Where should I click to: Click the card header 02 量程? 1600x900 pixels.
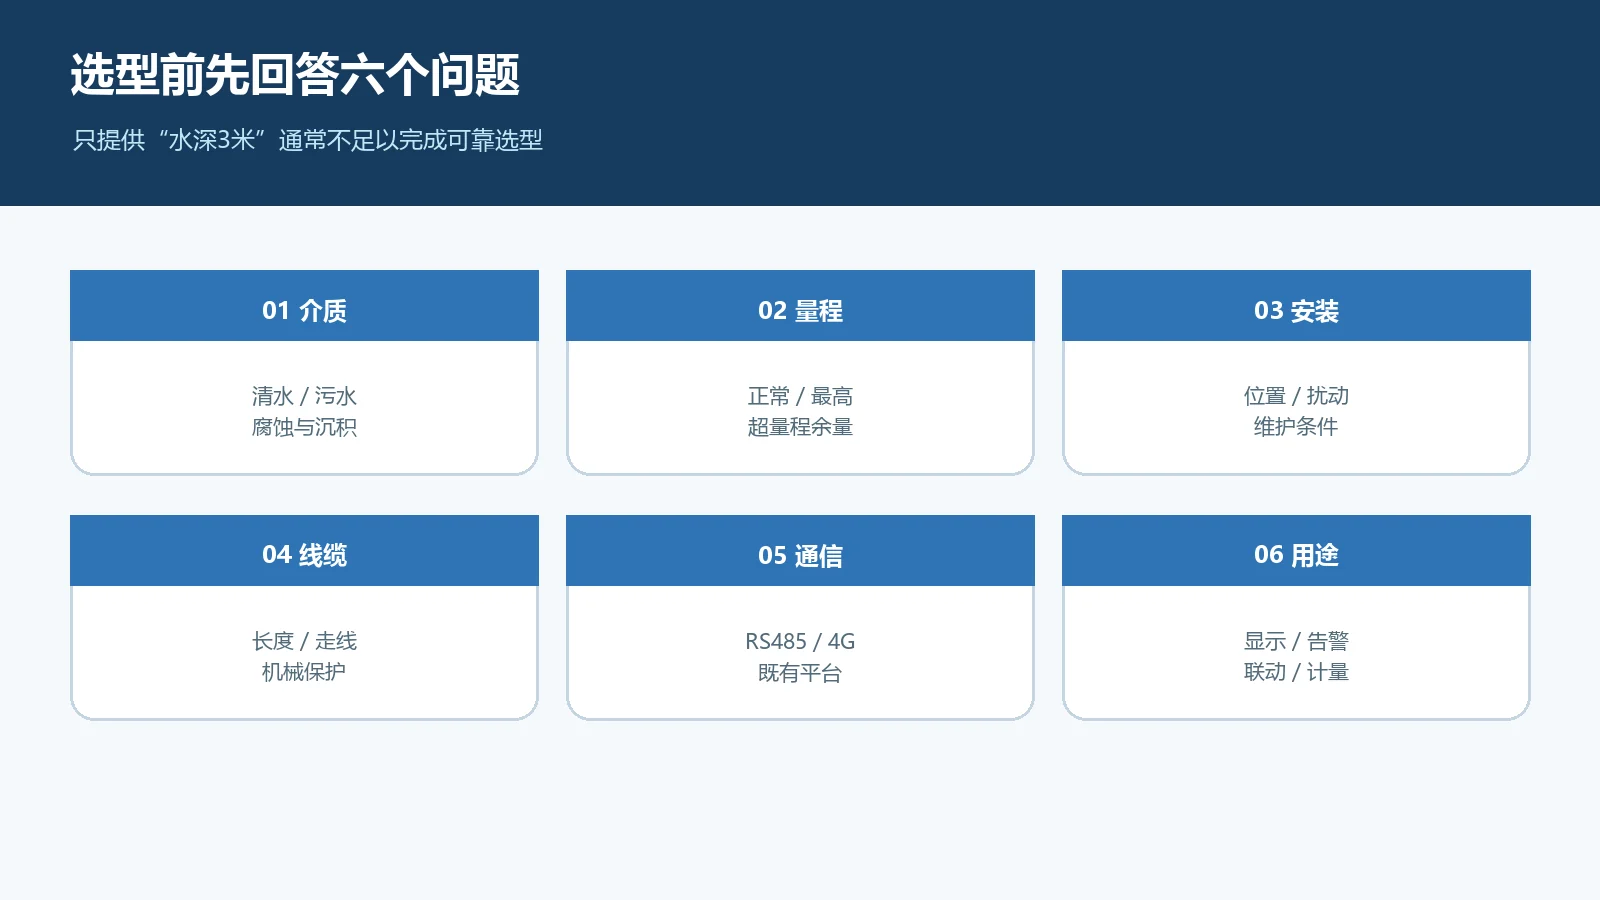pyautogui.click(x=800, y=306)
